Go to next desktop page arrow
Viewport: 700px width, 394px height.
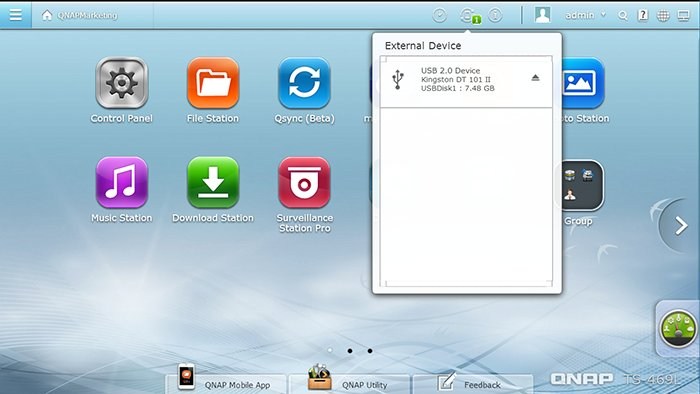680,226
